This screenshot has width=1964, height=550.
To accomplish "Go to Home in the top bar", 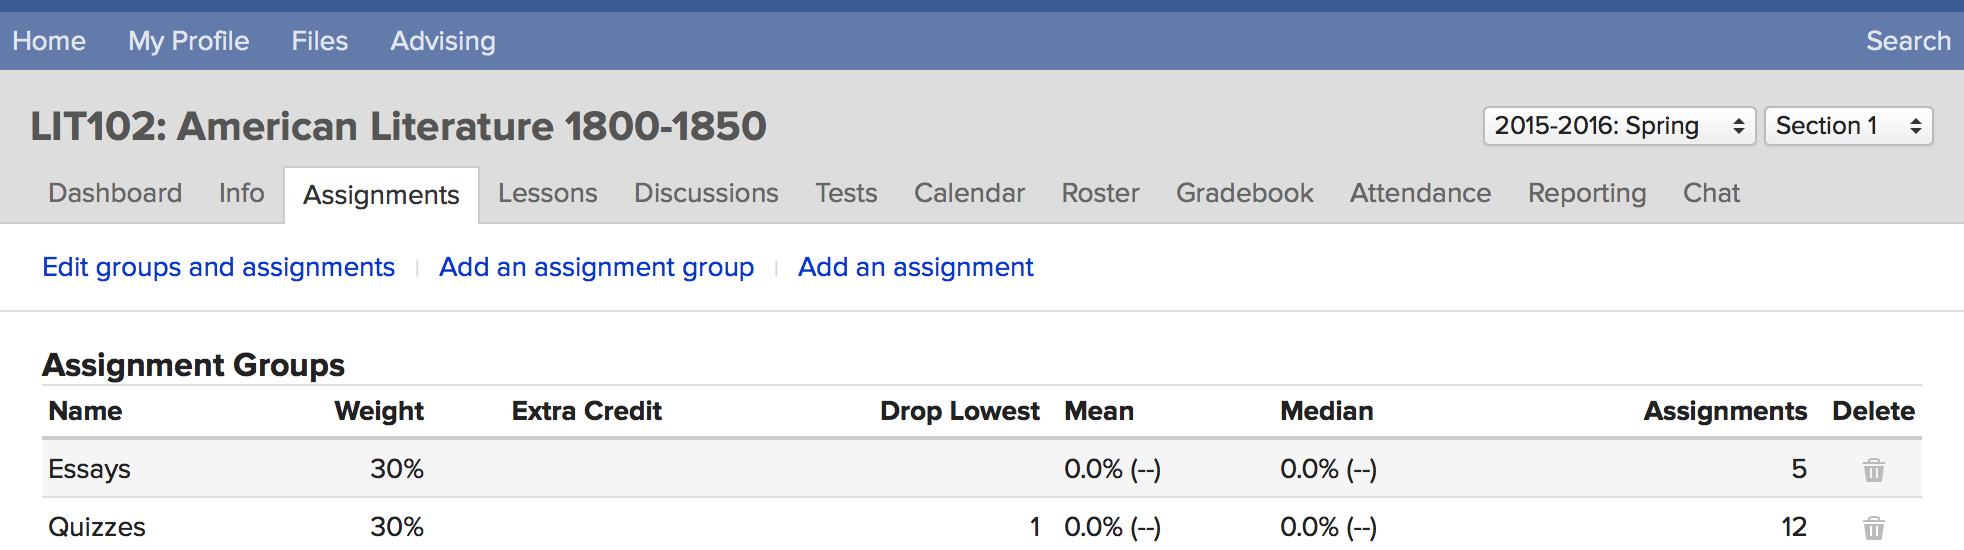I will tap(49, 41).
